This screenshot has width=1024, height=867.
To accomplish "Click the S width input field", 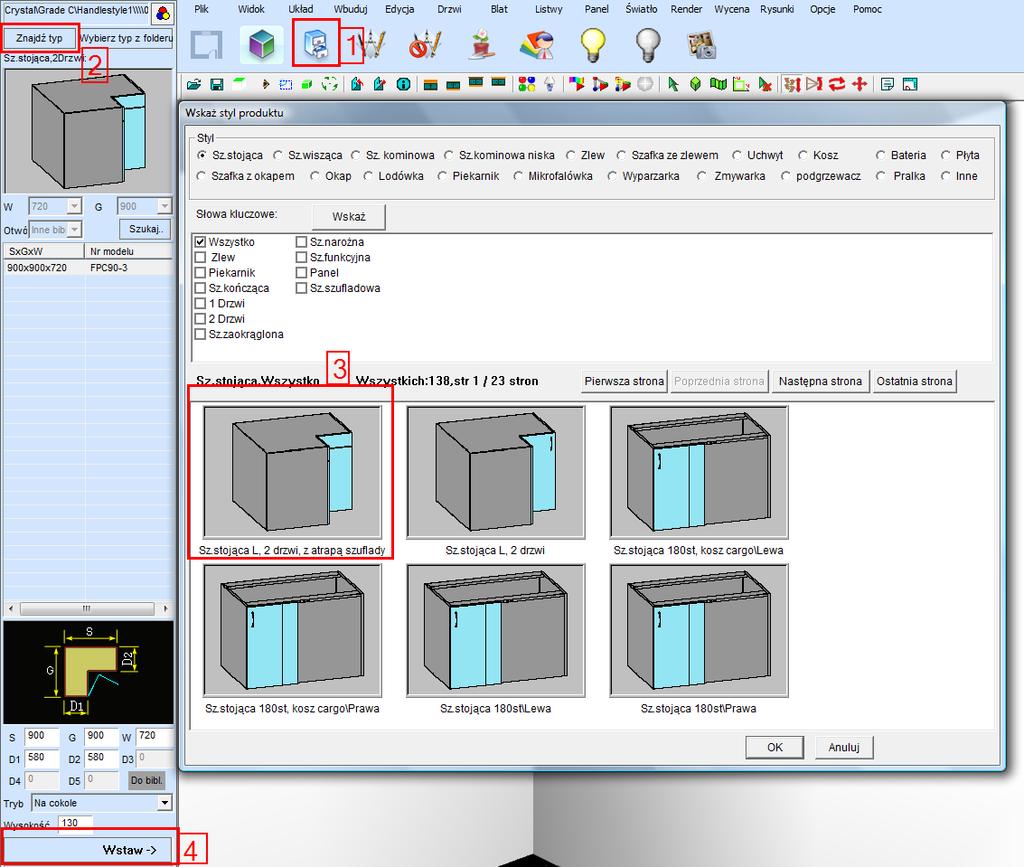I will [x=42, y=736].
